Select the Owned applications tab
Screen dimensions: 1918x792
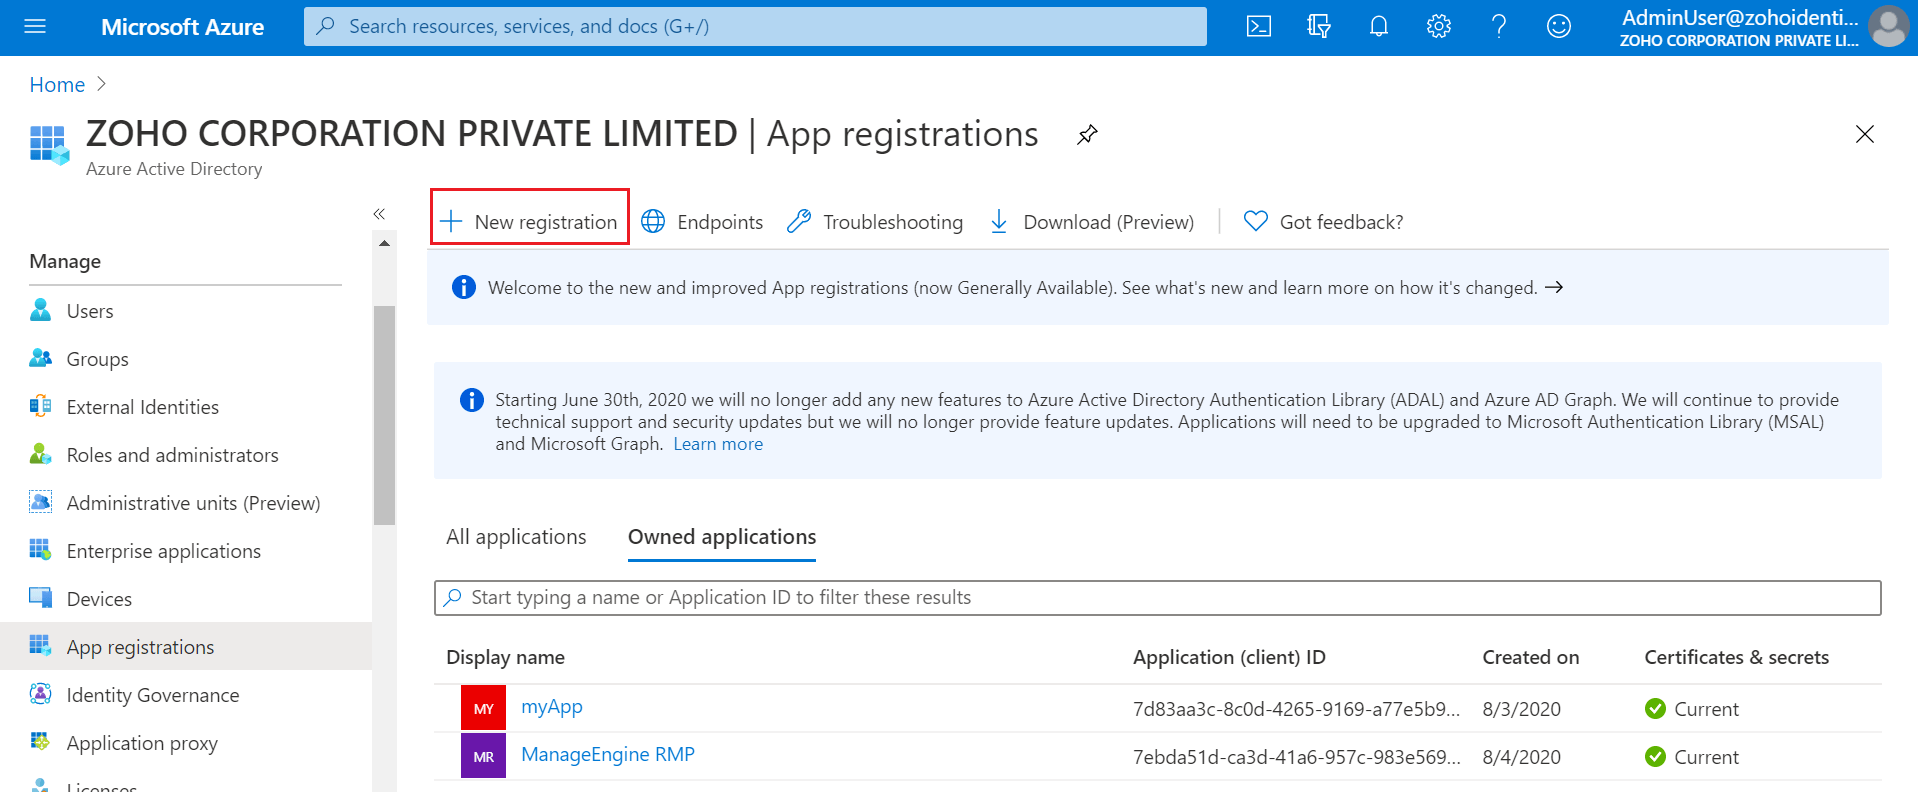[722, 537]
